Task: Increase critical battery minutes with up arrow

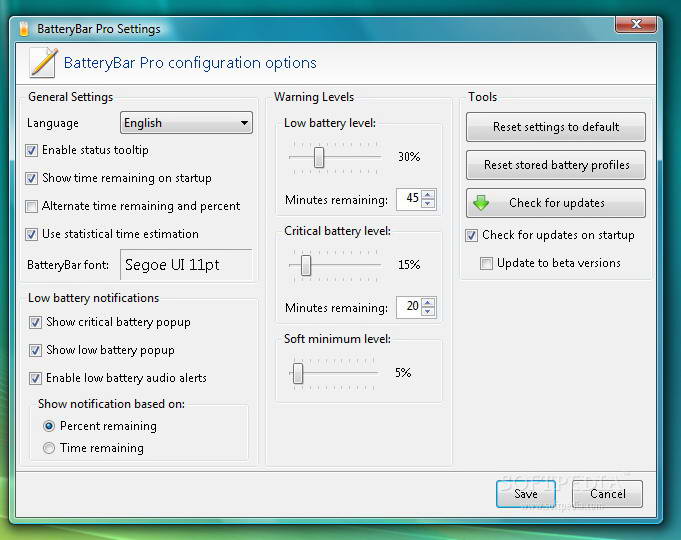Action: (428, 302)
